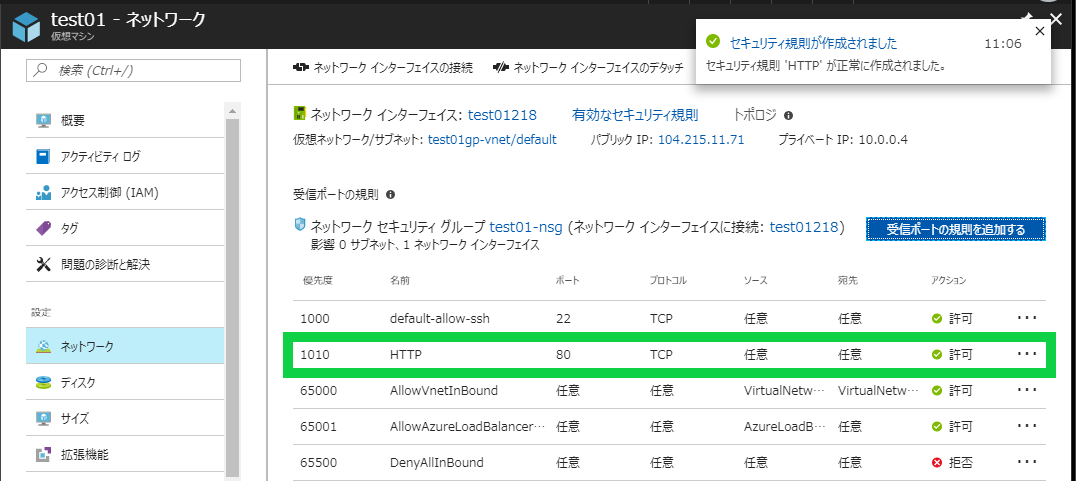Image resolution: width=1076 pixels, height=481 pixels.
Task: Click the タグ purple tag icon
Action: [x=43, y=228]
